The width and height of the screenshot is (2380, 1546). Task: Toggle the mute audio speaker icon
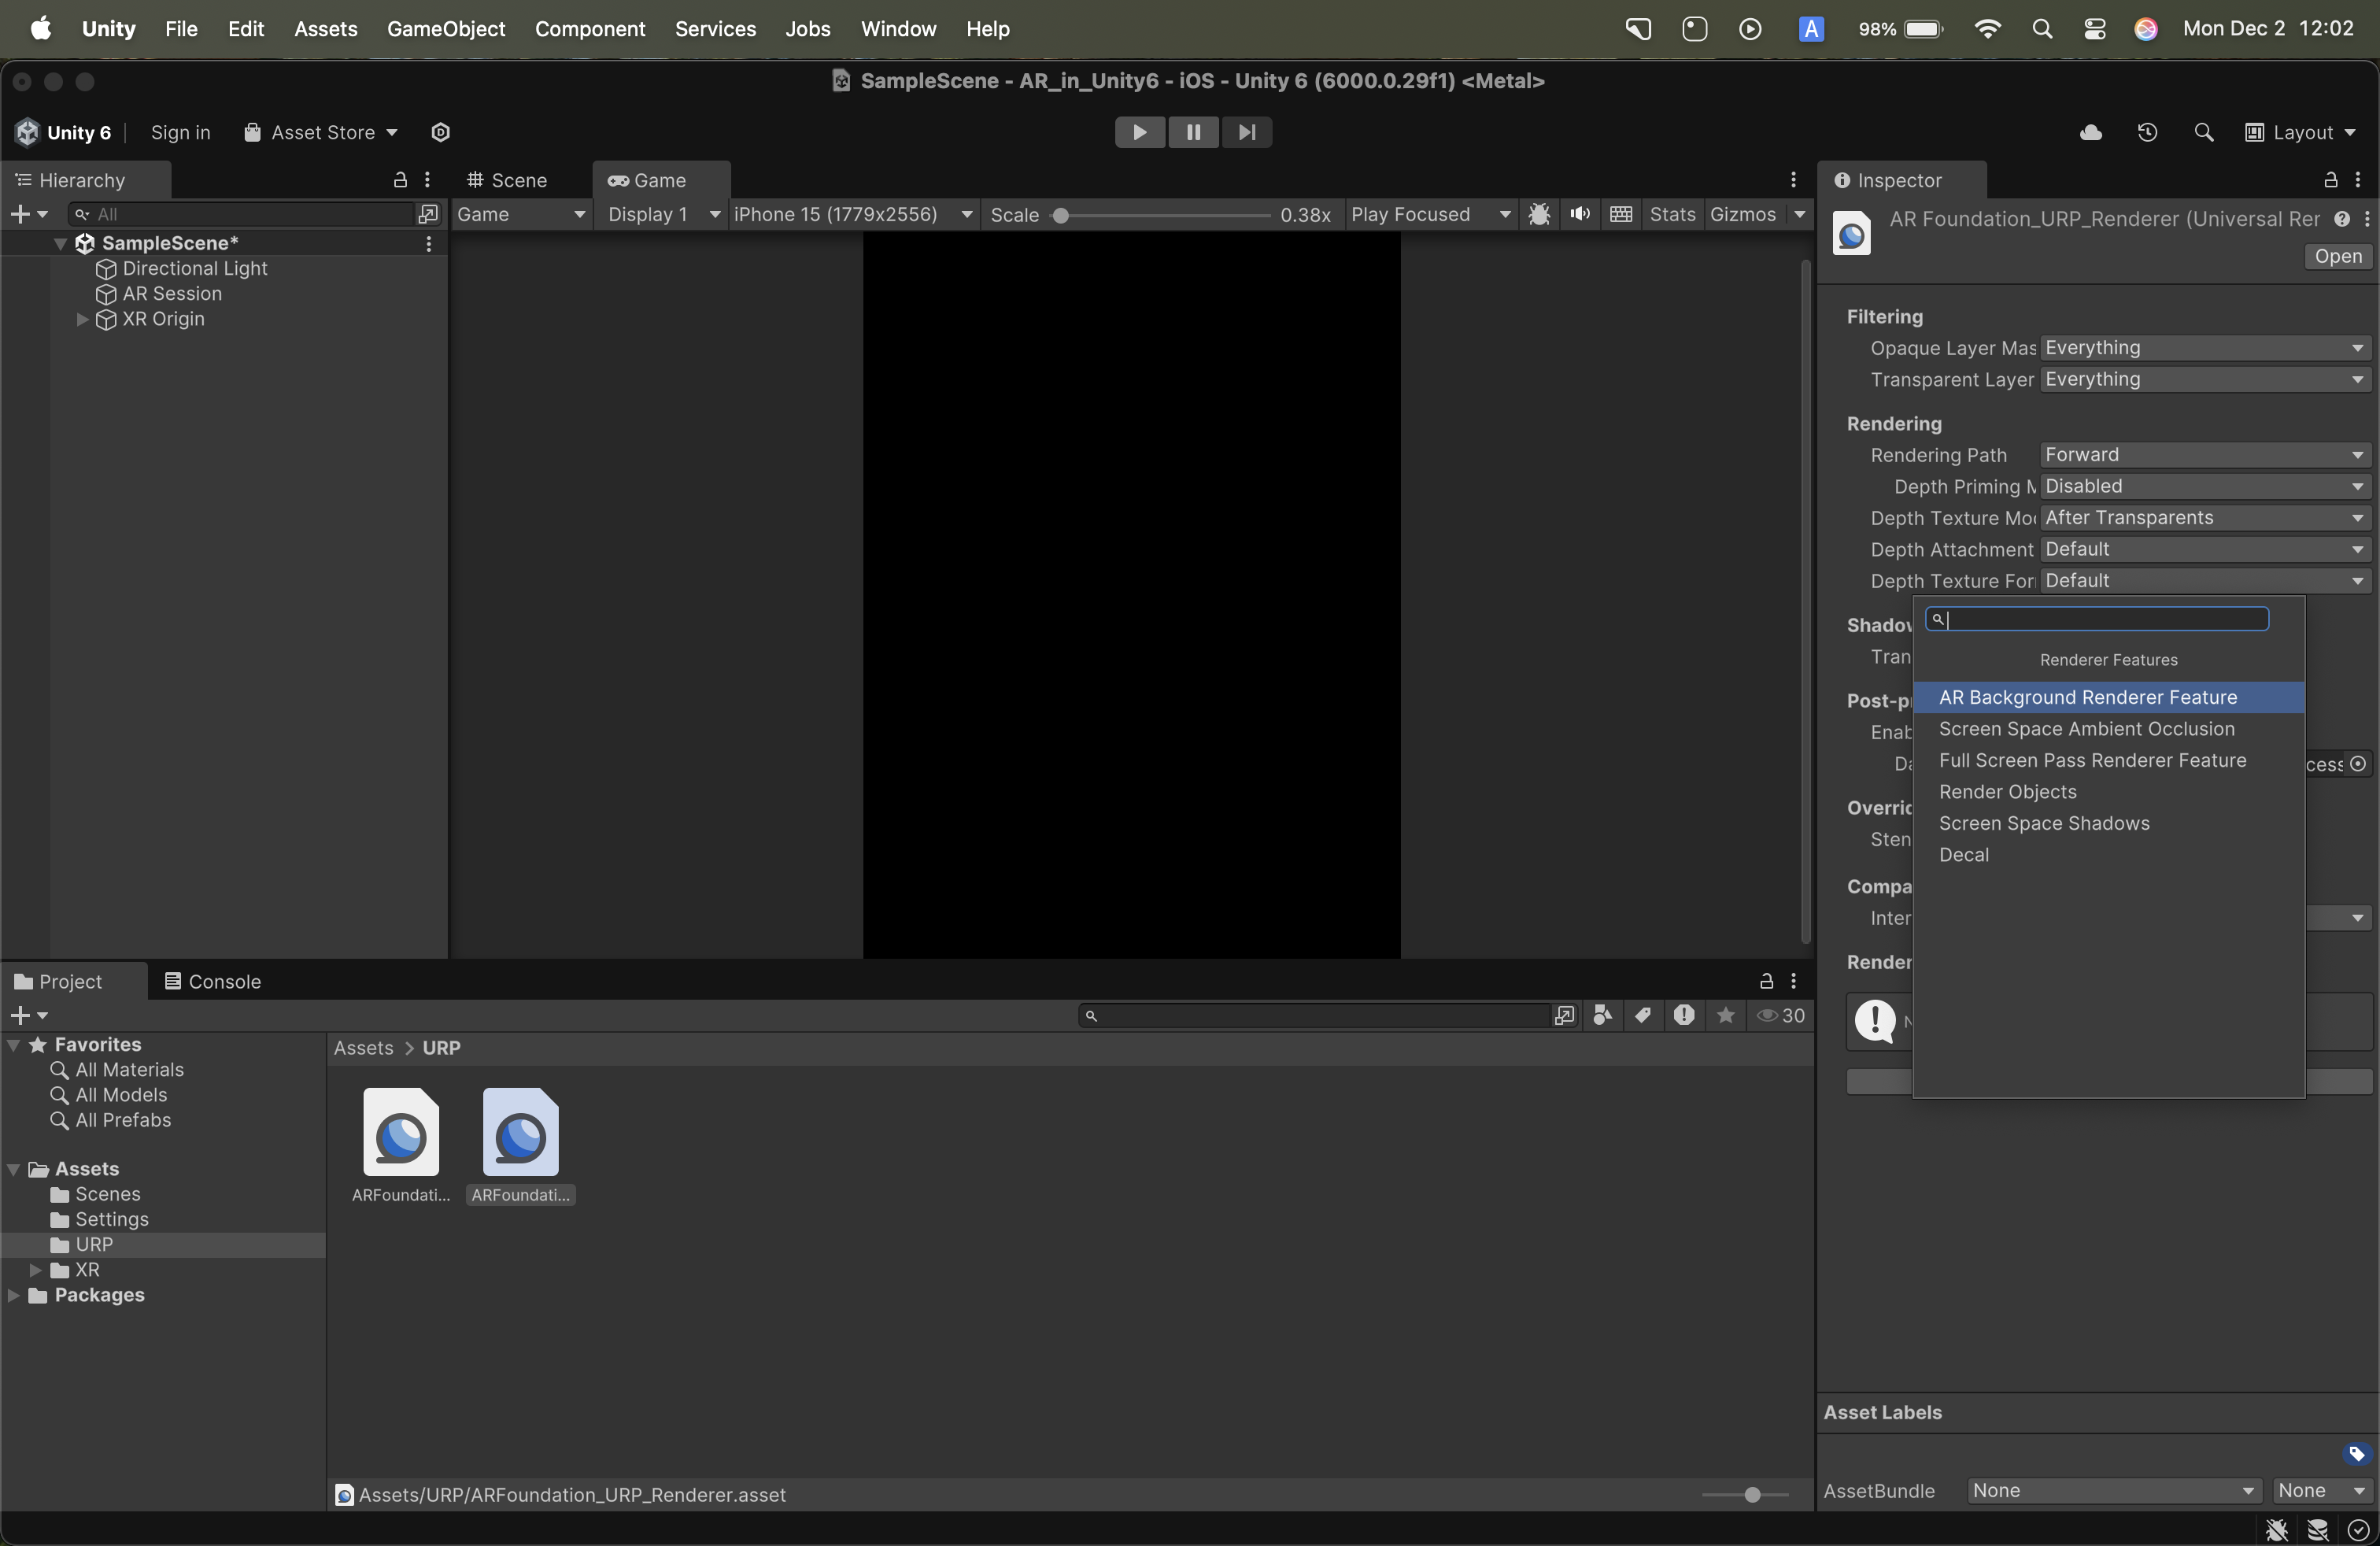(1580, 214)
